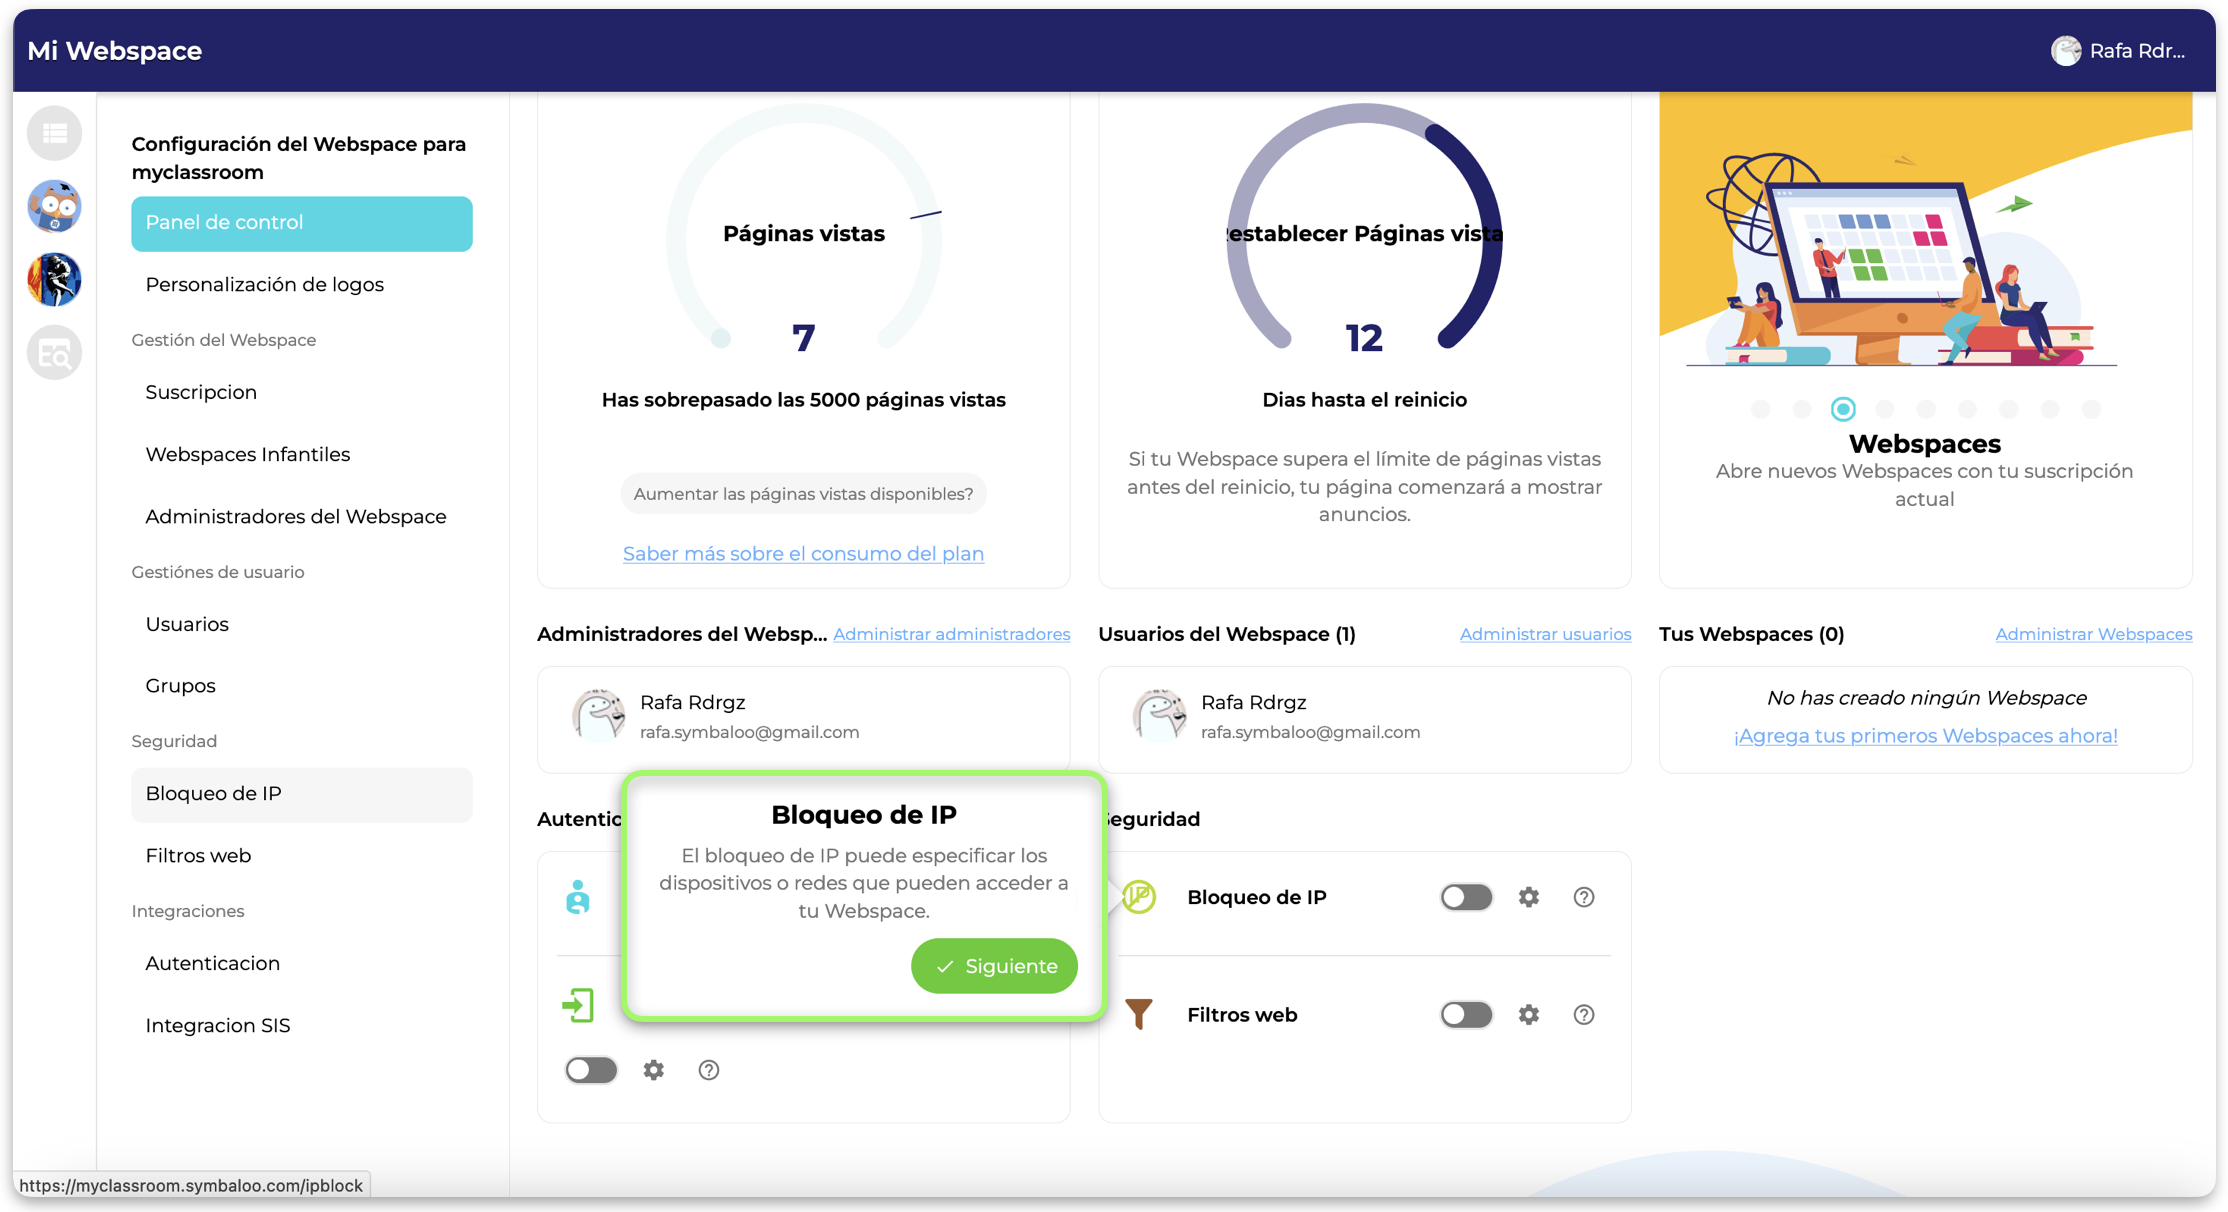This screenshot has width=2228, height=1212.
Task: Open the owl mascot webspace avatar
Action: click(x=55, y=206)
